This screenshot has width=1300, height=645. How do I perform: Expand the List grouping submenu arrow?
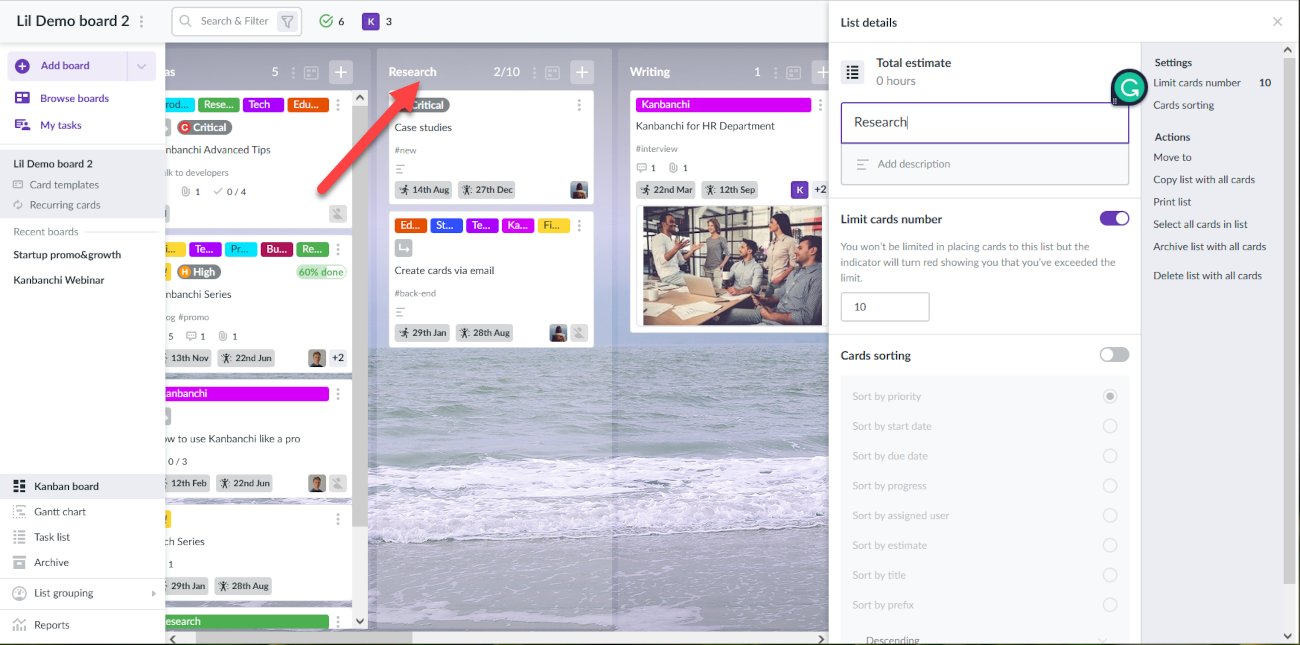coord(154,594)
